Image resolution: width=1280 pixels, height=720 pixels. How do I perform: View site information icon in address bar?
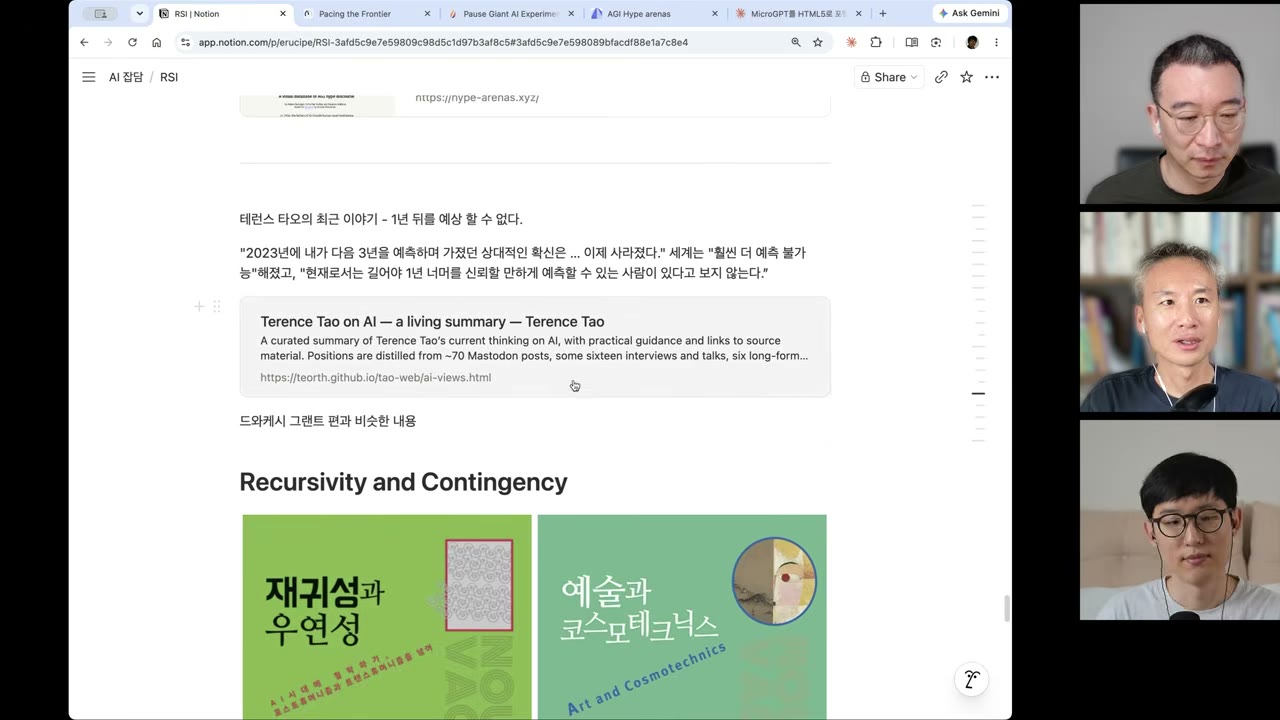[x=185, y=42]
